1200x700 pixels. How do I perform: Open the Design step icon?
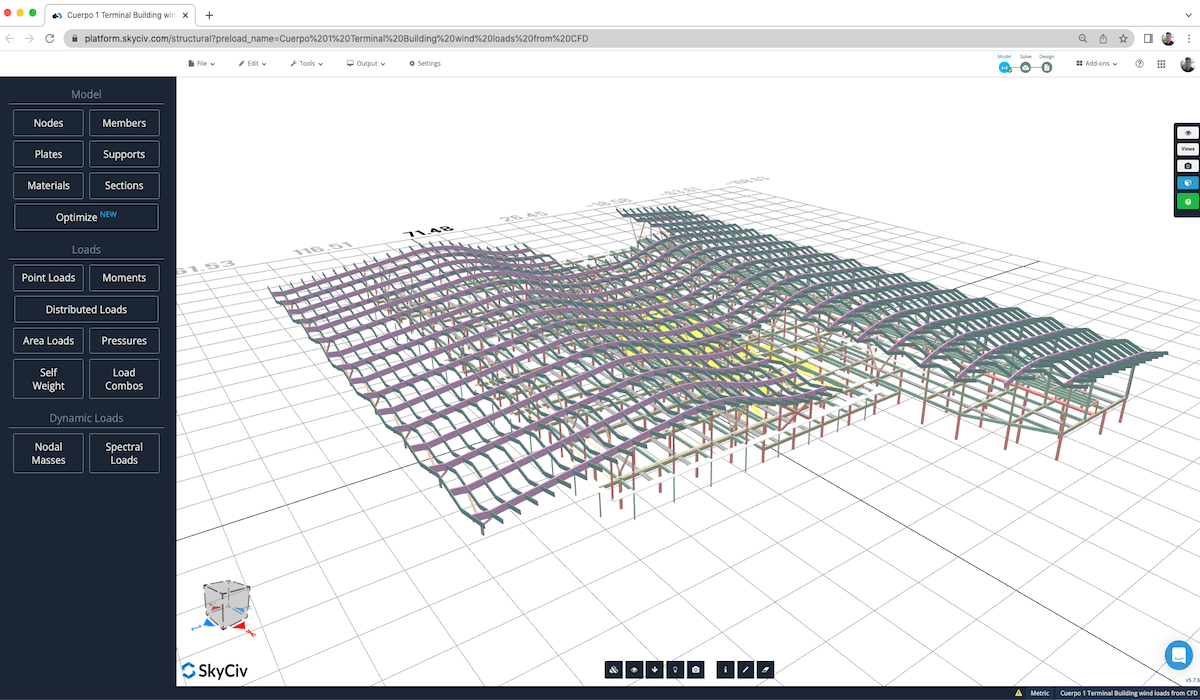pos(1046,68)
